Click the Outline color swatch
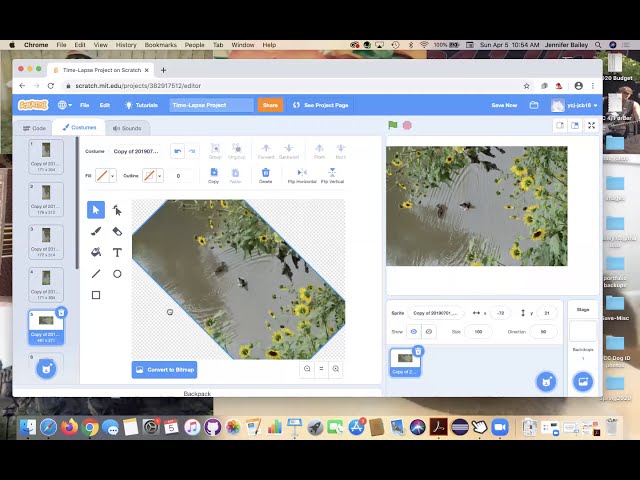This screenshot has width=640, height=480. [x=149, y=176]
